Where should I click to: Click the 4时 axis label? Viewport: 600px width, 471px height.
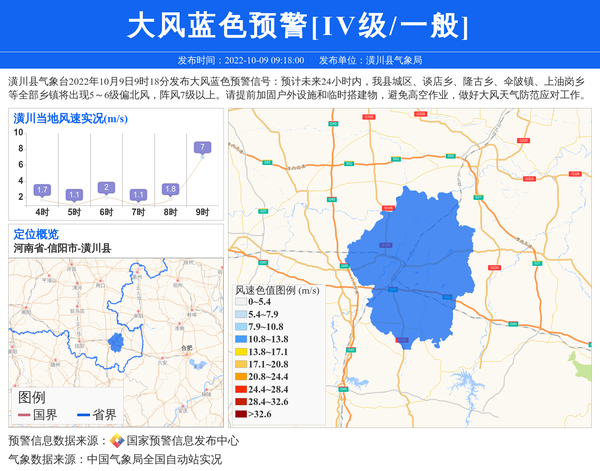42,212
